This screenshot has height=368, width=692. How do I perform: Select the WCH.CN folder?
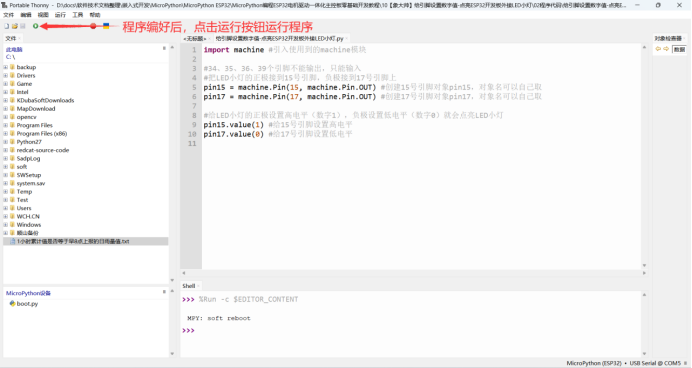tap(28, 216)
